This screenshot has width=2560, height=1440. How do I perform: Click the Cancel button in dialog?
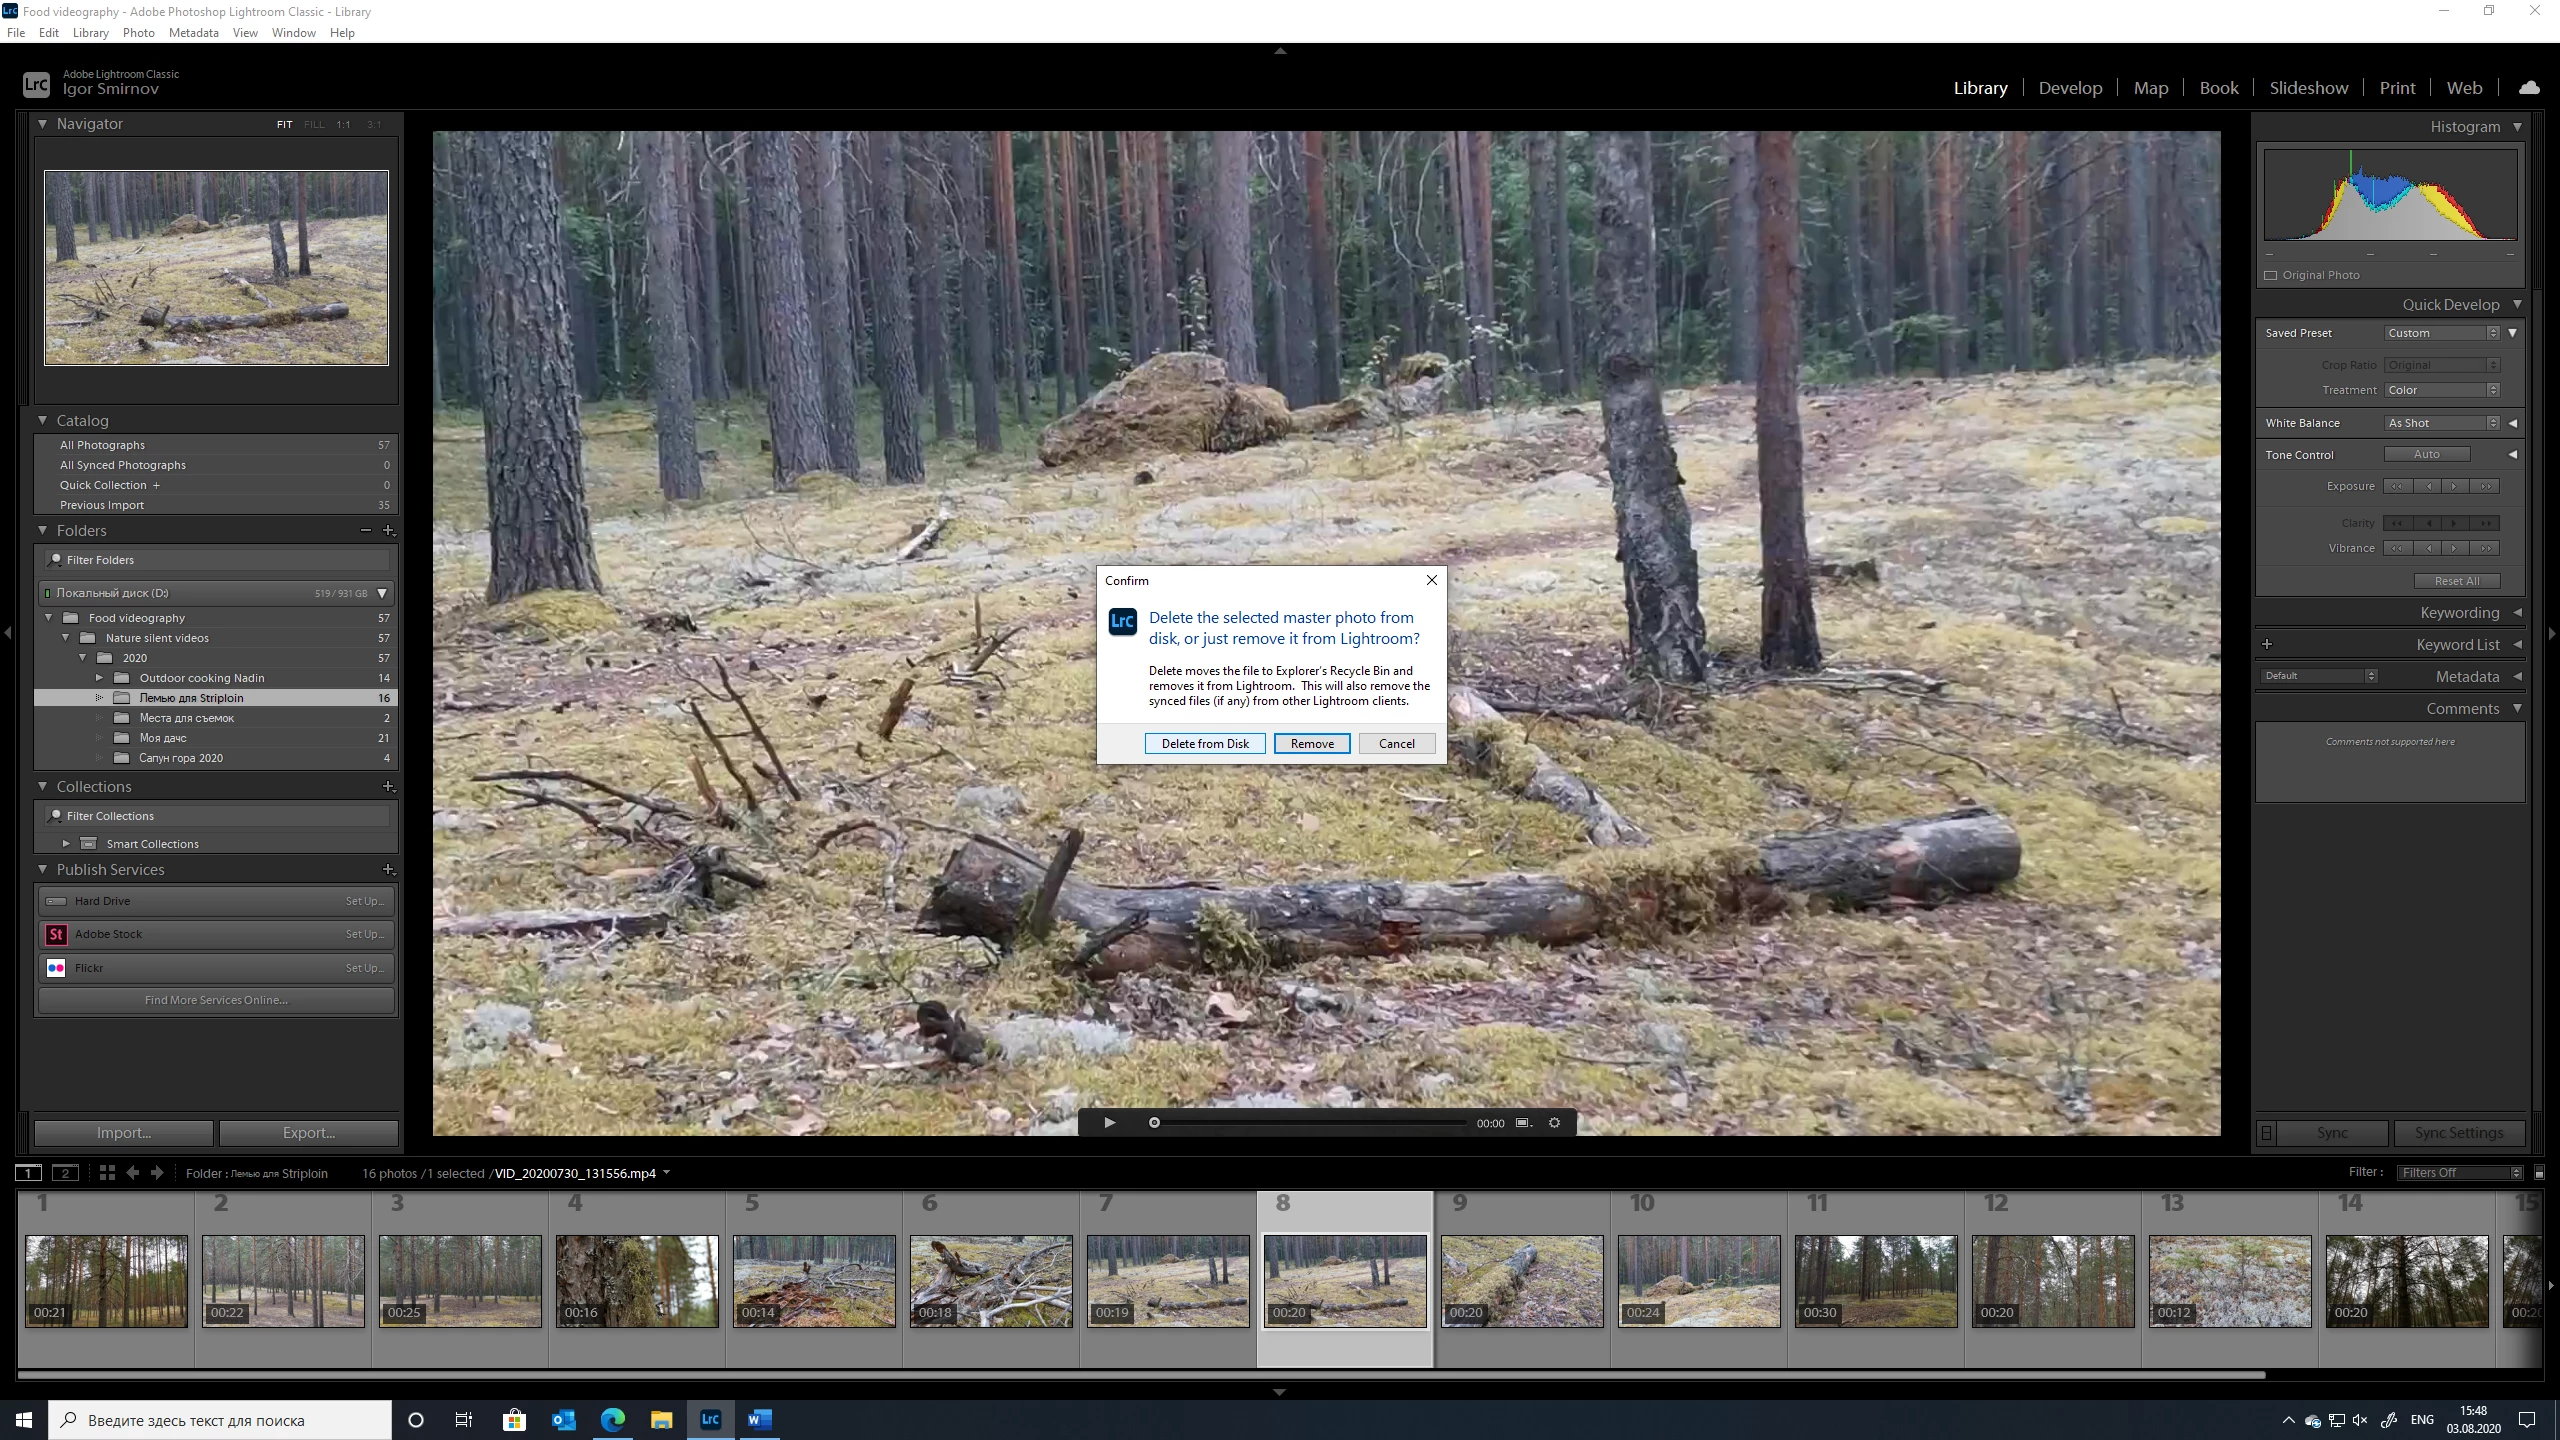[x=1396, y=743]
